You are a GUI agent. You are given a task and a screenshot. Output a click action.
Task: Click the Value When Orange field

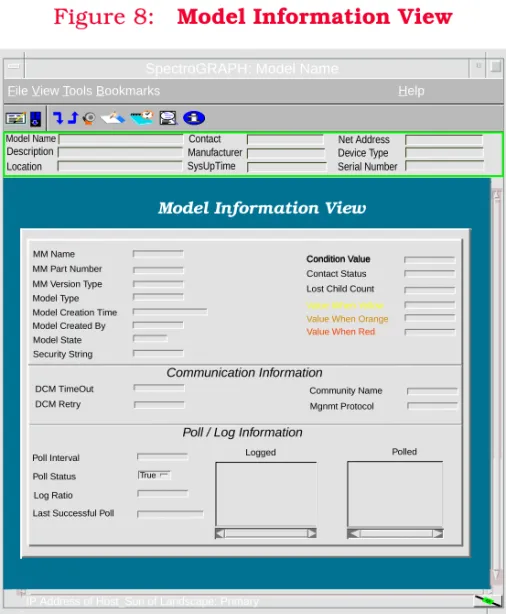[430, 318]
